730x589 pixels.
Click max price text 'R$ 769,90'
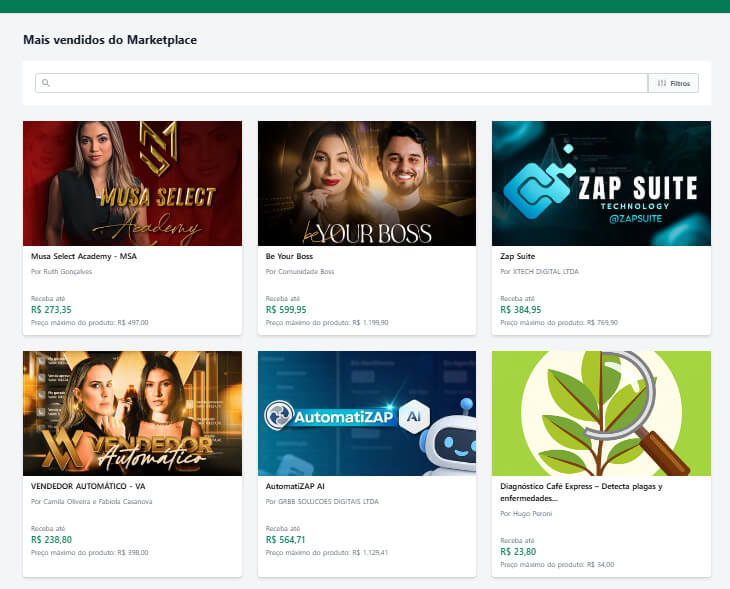(602, 323)
